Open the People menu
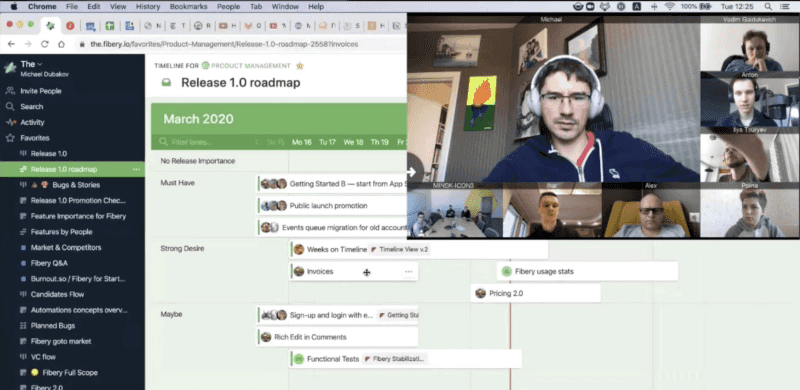This screenshot has height=390, width=800. (x=229, y=7)
